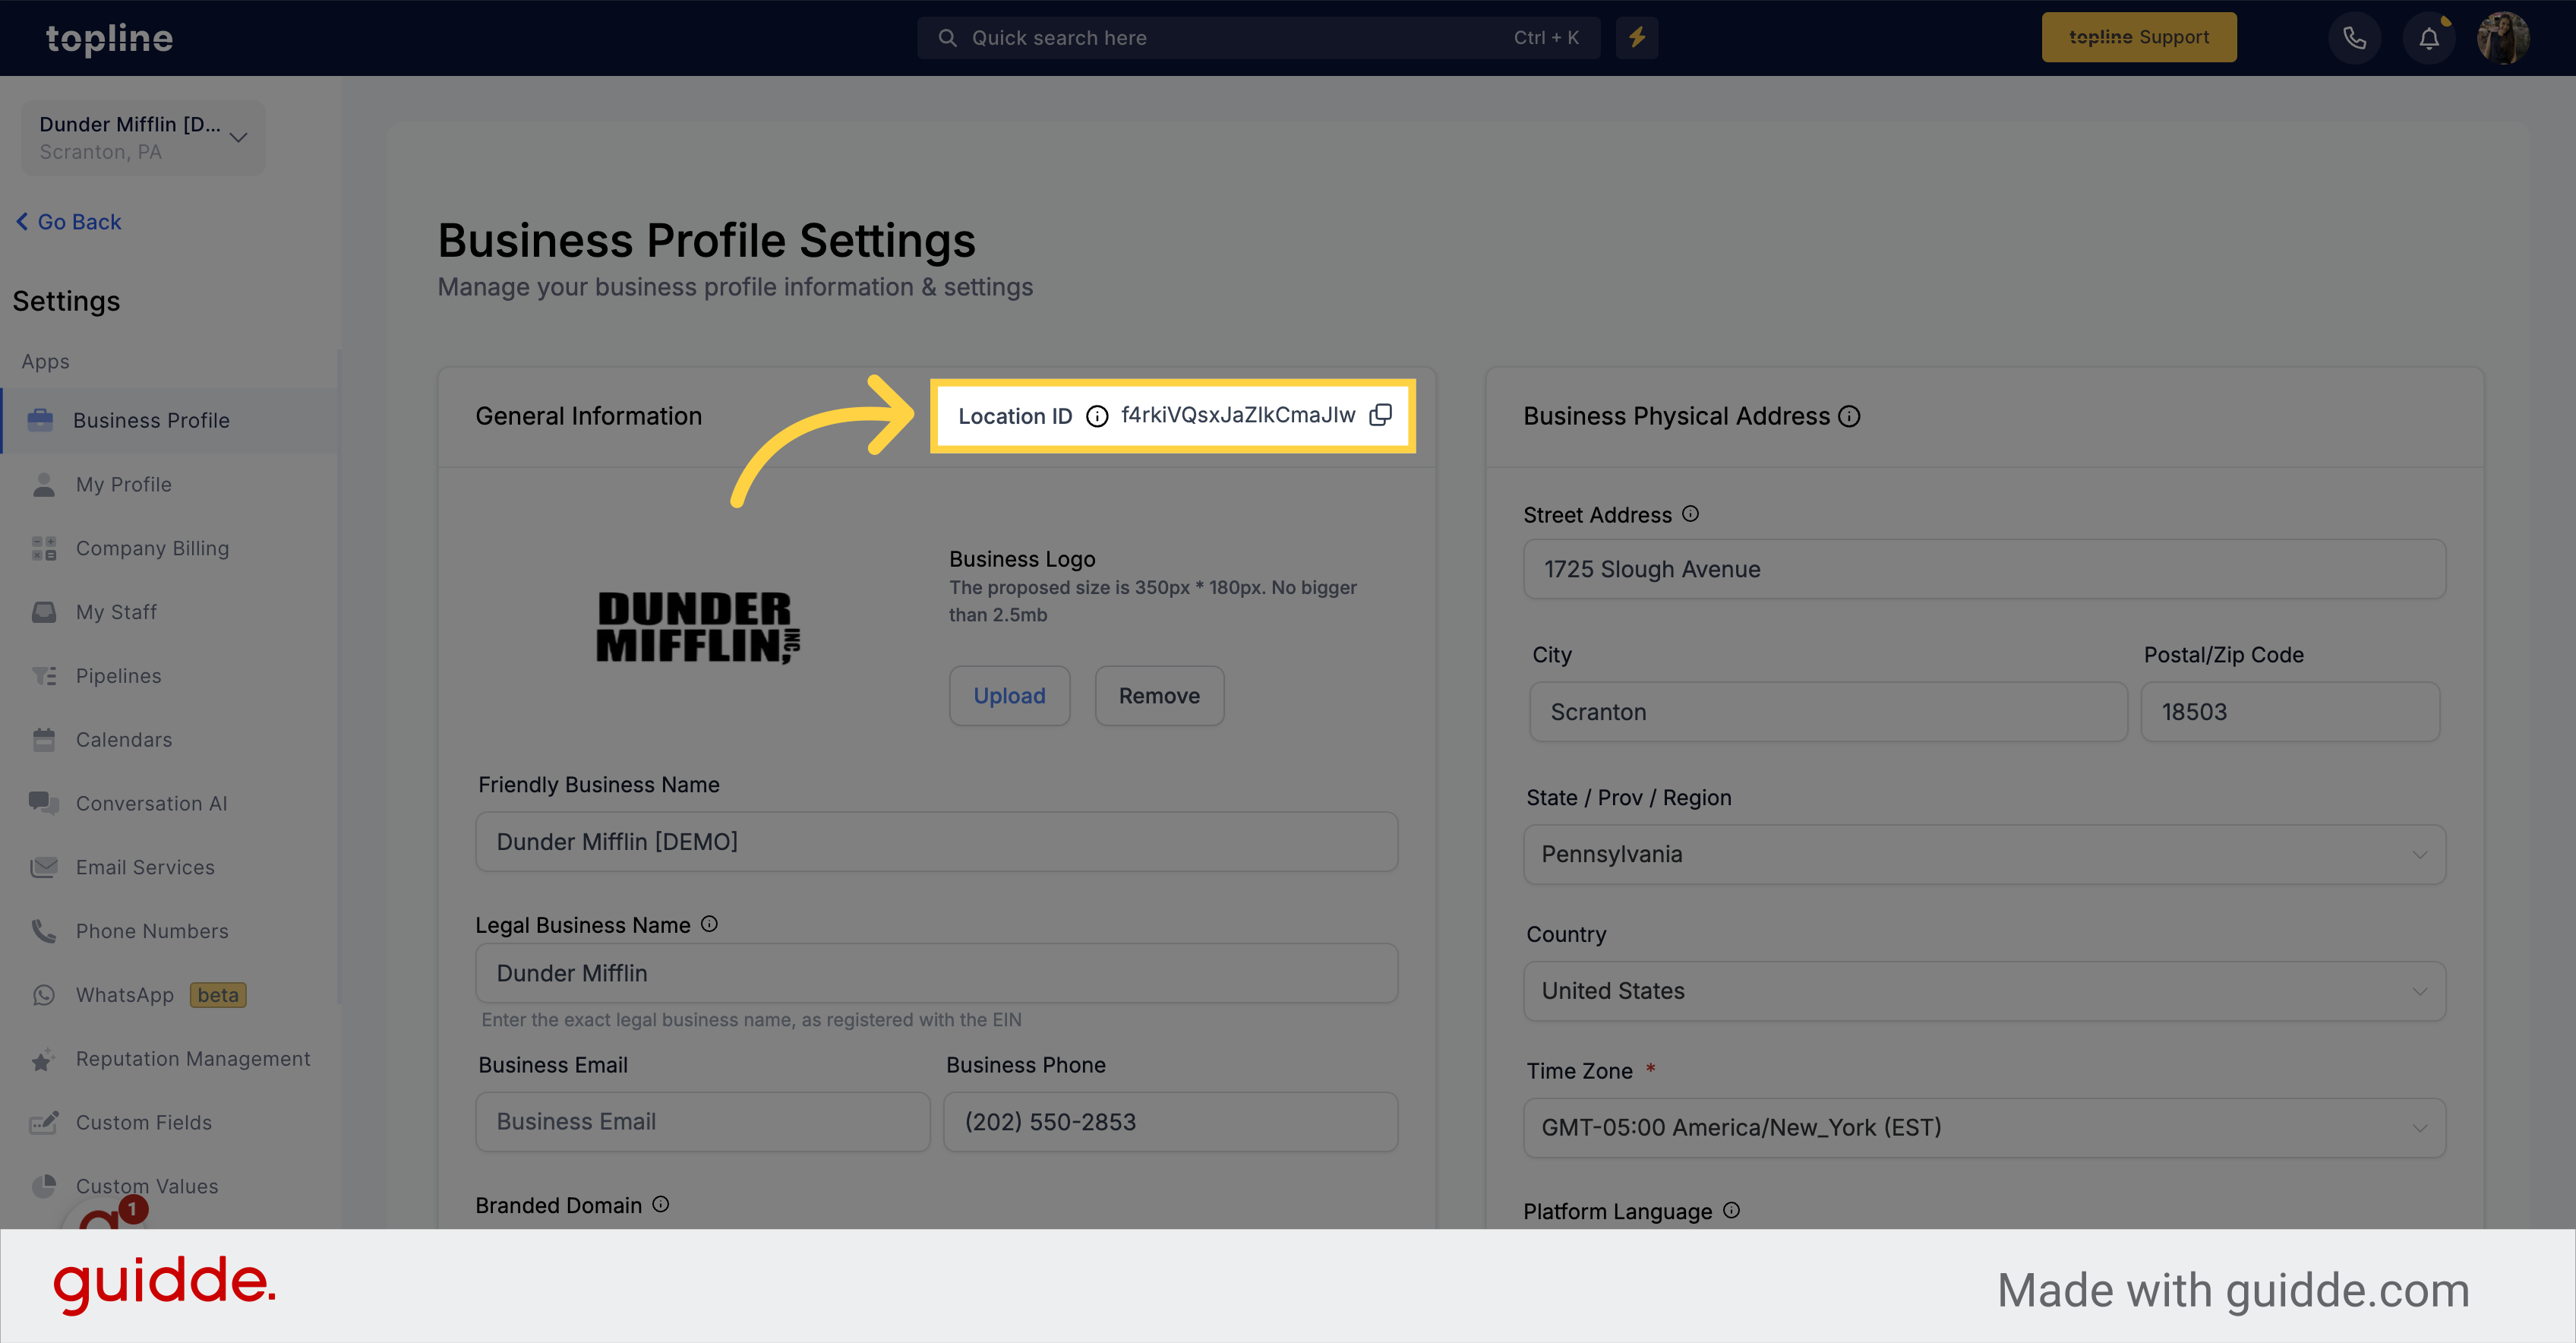Click the Pipelines sidebar icon
This screenshot has width=2576, height=1343.
[43, 675]
